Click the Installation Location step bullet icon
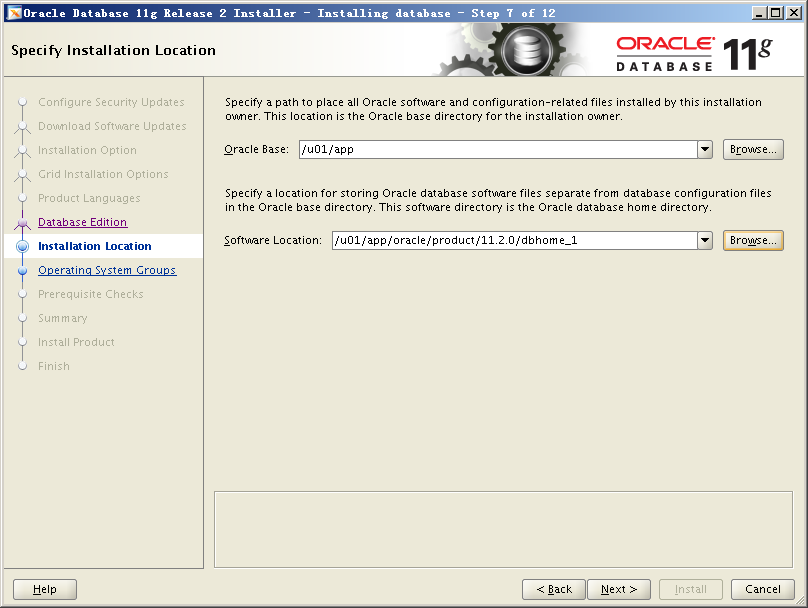This screenshot has width=808, height=608. [x=22, y=247]
